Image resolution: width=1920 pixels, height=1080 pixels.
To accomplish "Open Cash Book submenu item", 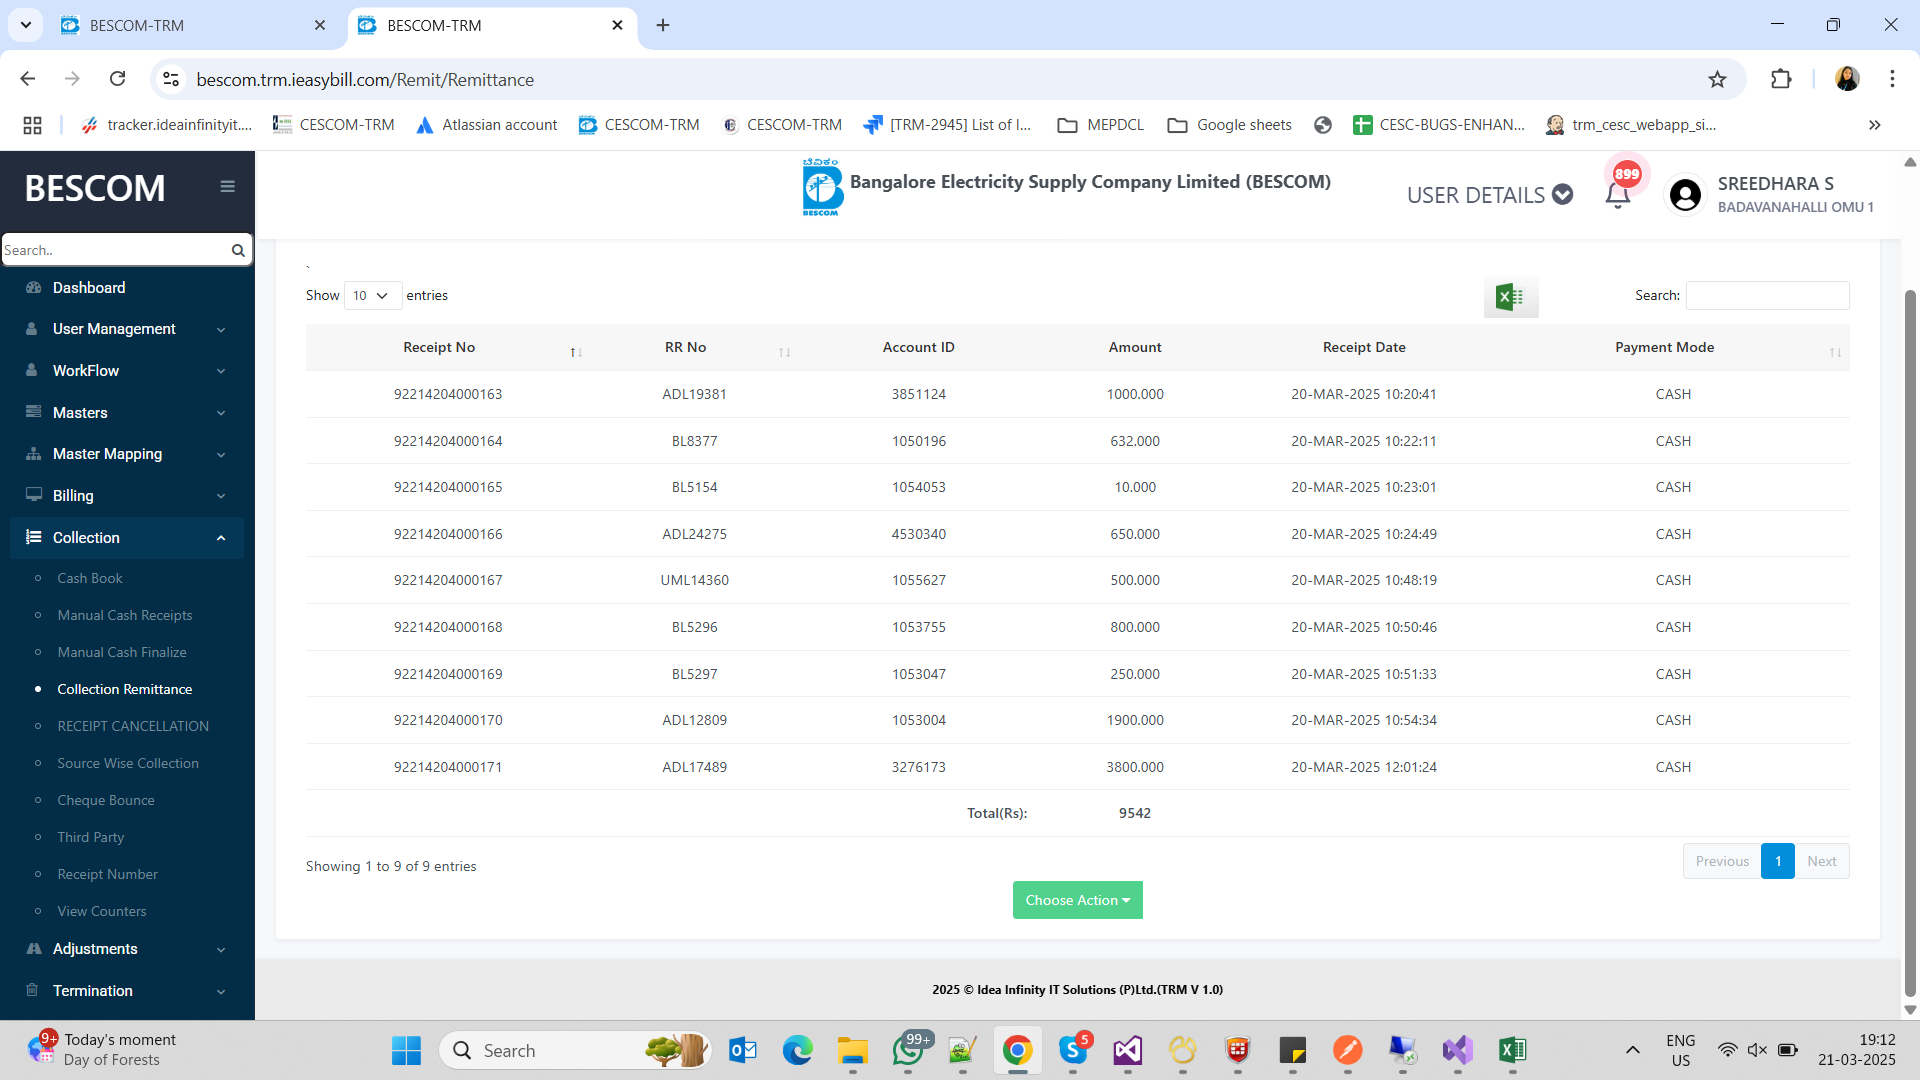I will (90, 578).
